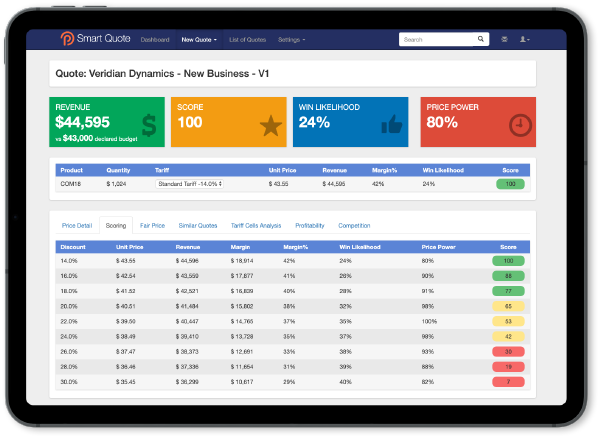Click the 24.0% discount cell
600x438 pixels.
coord(69,337)
